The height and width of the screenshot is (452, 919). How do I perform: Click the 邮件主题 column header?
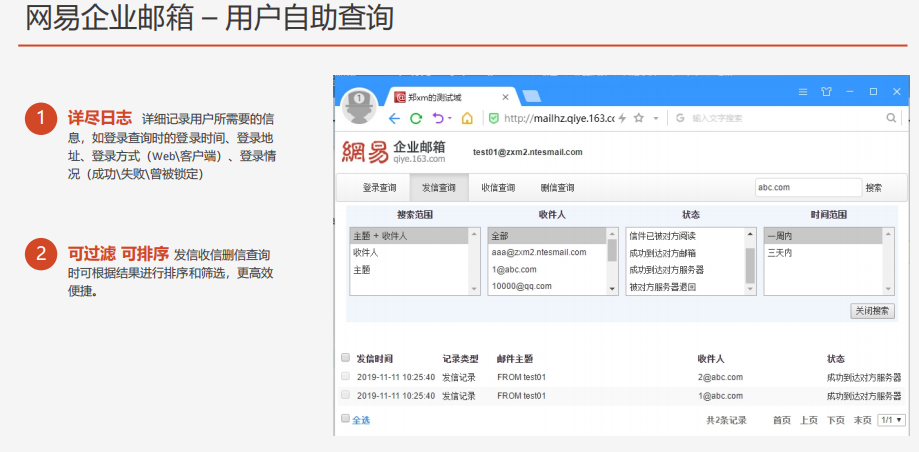pos(515,359)
